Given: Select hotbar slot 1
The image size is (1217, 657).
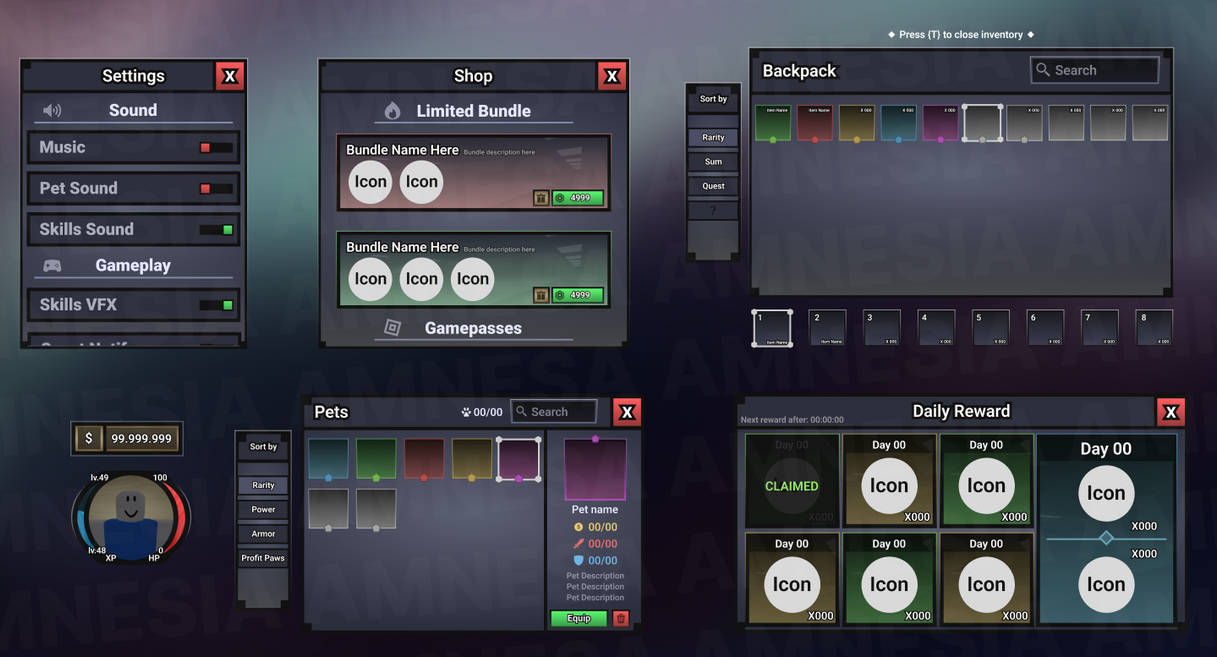Looking at the screenshot, I should [x=772, y=328].
